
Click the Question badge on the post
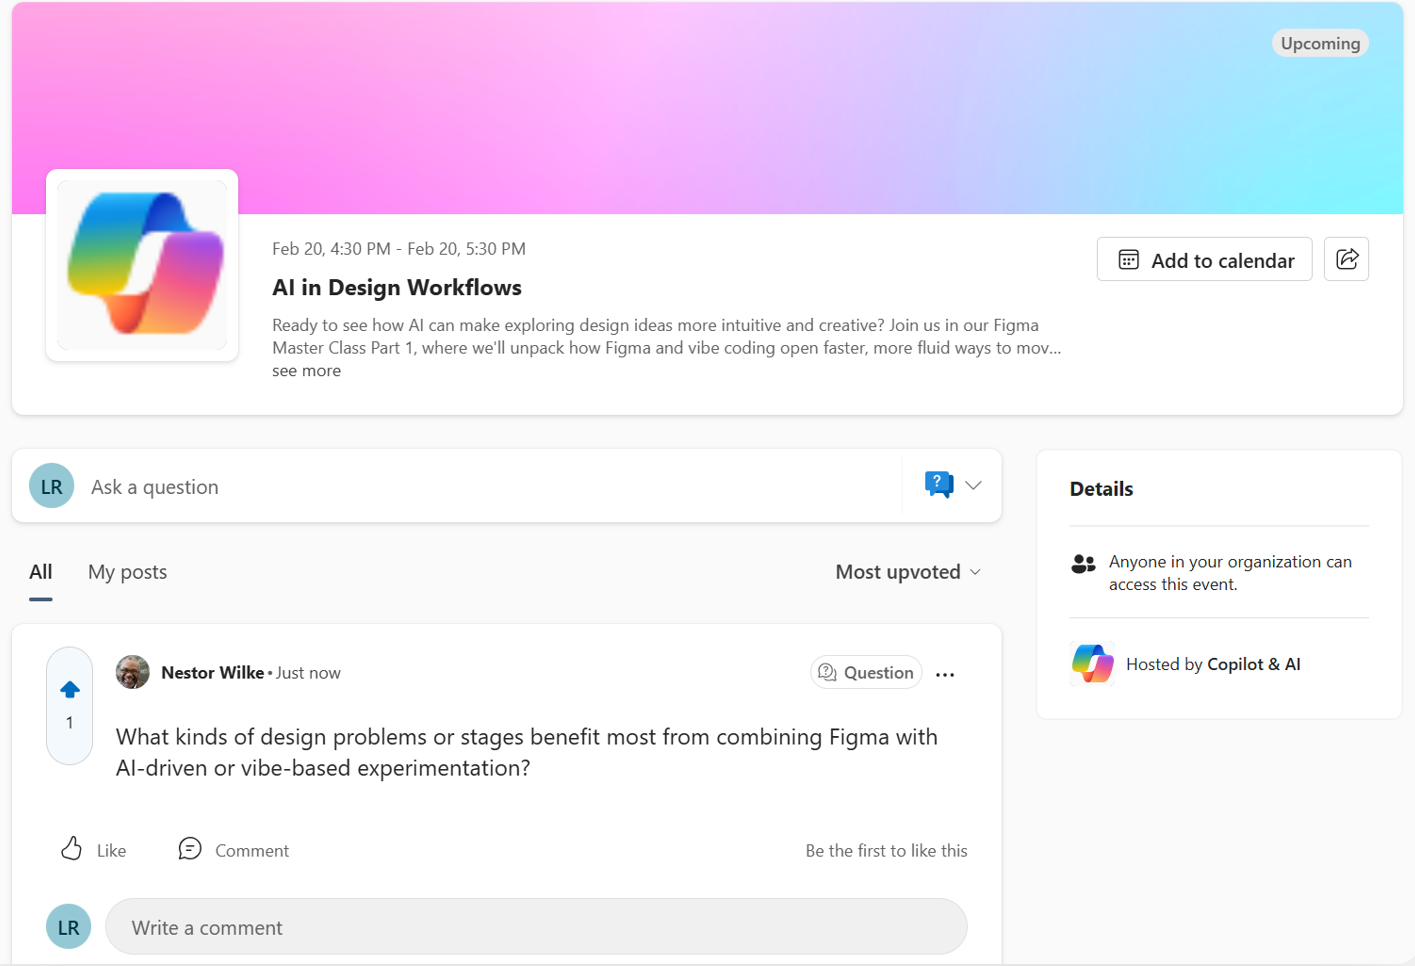point(866,672)
